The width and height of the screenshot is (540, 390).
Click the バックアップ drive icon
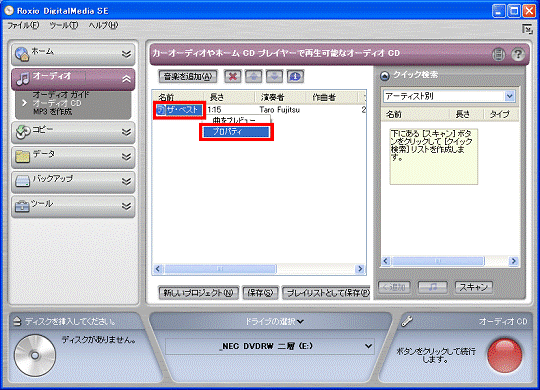23,181
